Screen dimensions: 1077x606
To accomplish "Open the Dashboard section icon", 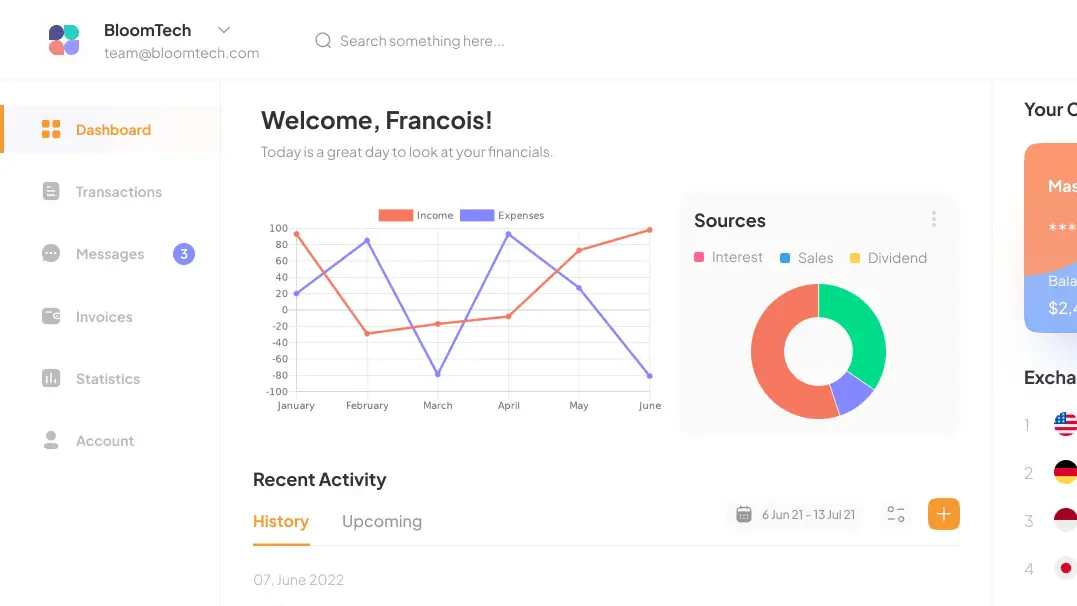I will (x=51, y=129).
